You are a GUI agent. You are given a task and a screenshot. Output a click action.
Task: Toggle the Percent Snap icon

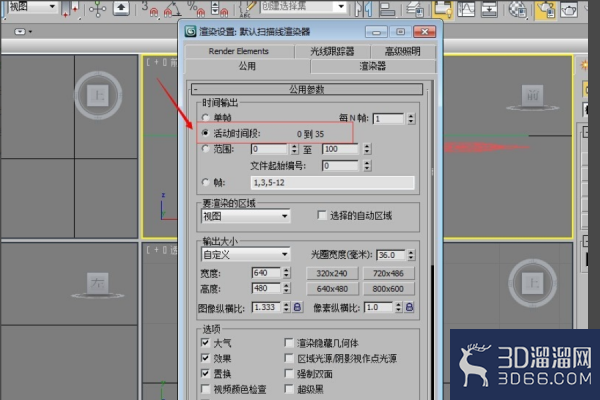[x=197, y=8]
